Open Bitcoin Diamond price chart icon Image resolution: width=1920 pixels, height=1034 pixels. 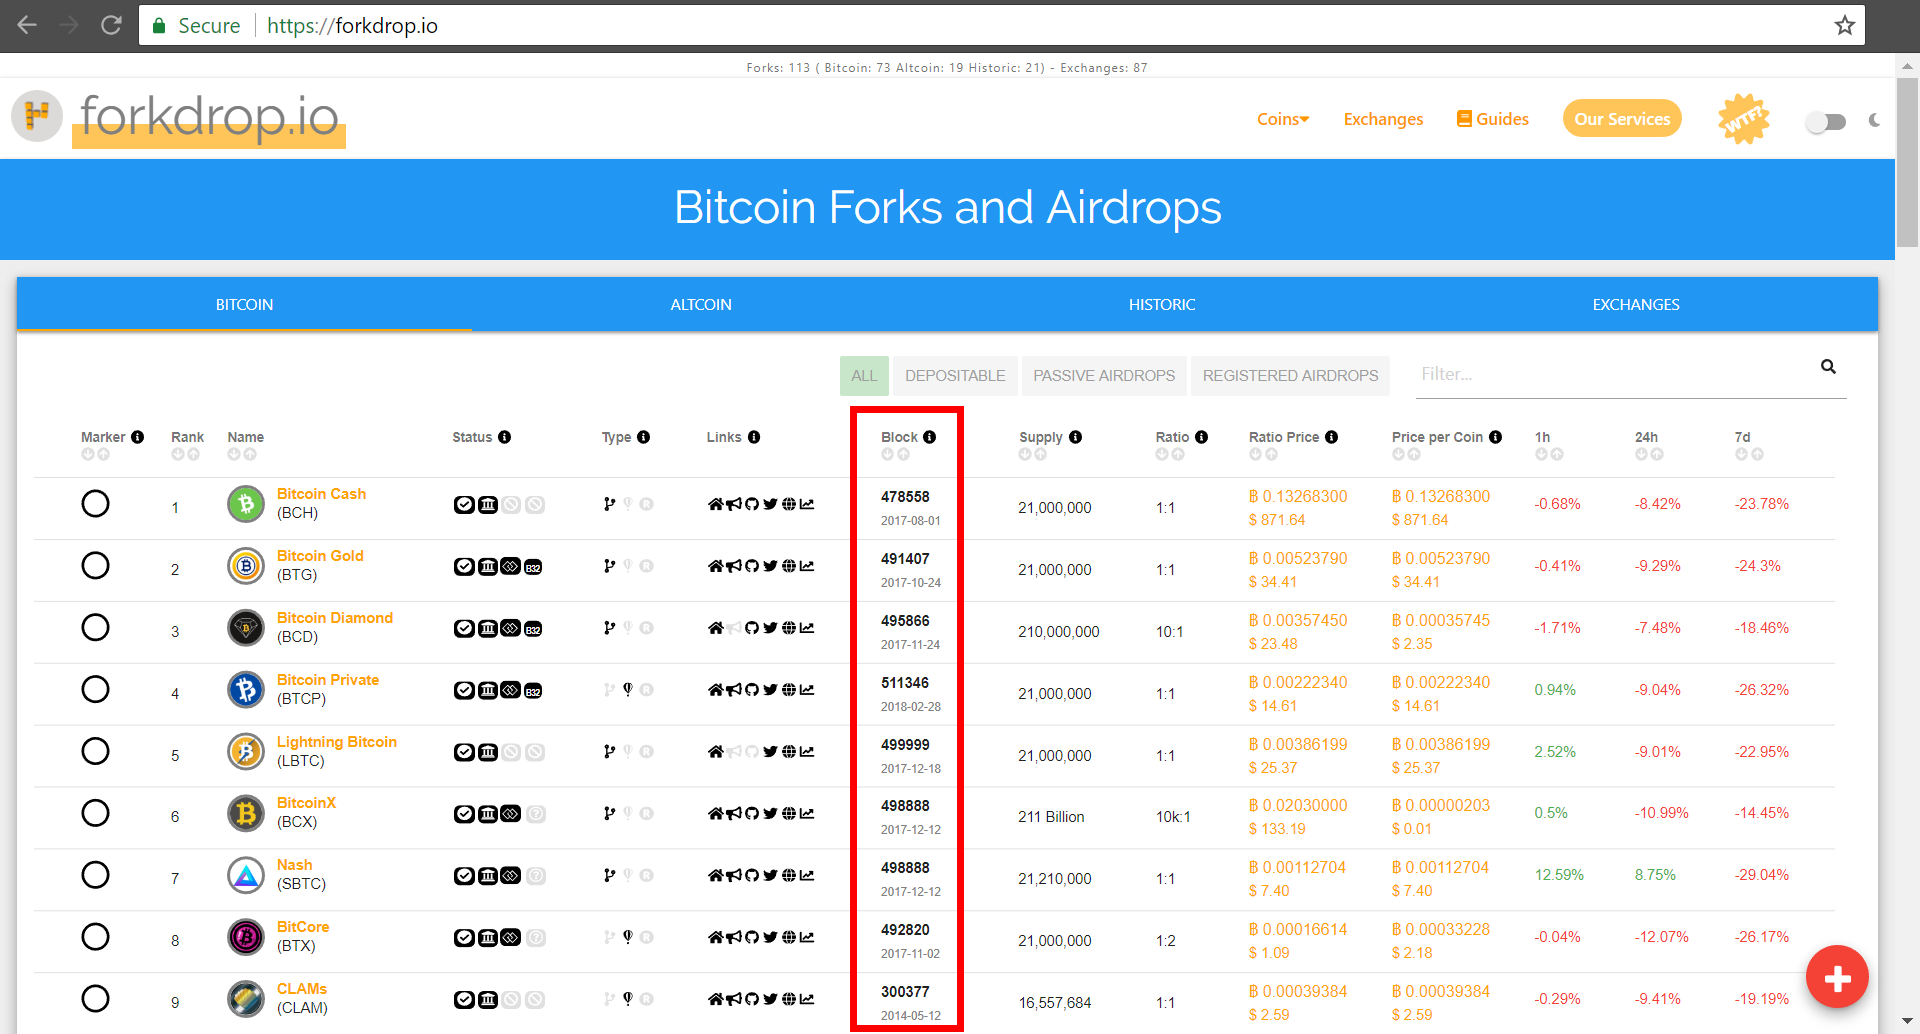(x=807, y=628)
